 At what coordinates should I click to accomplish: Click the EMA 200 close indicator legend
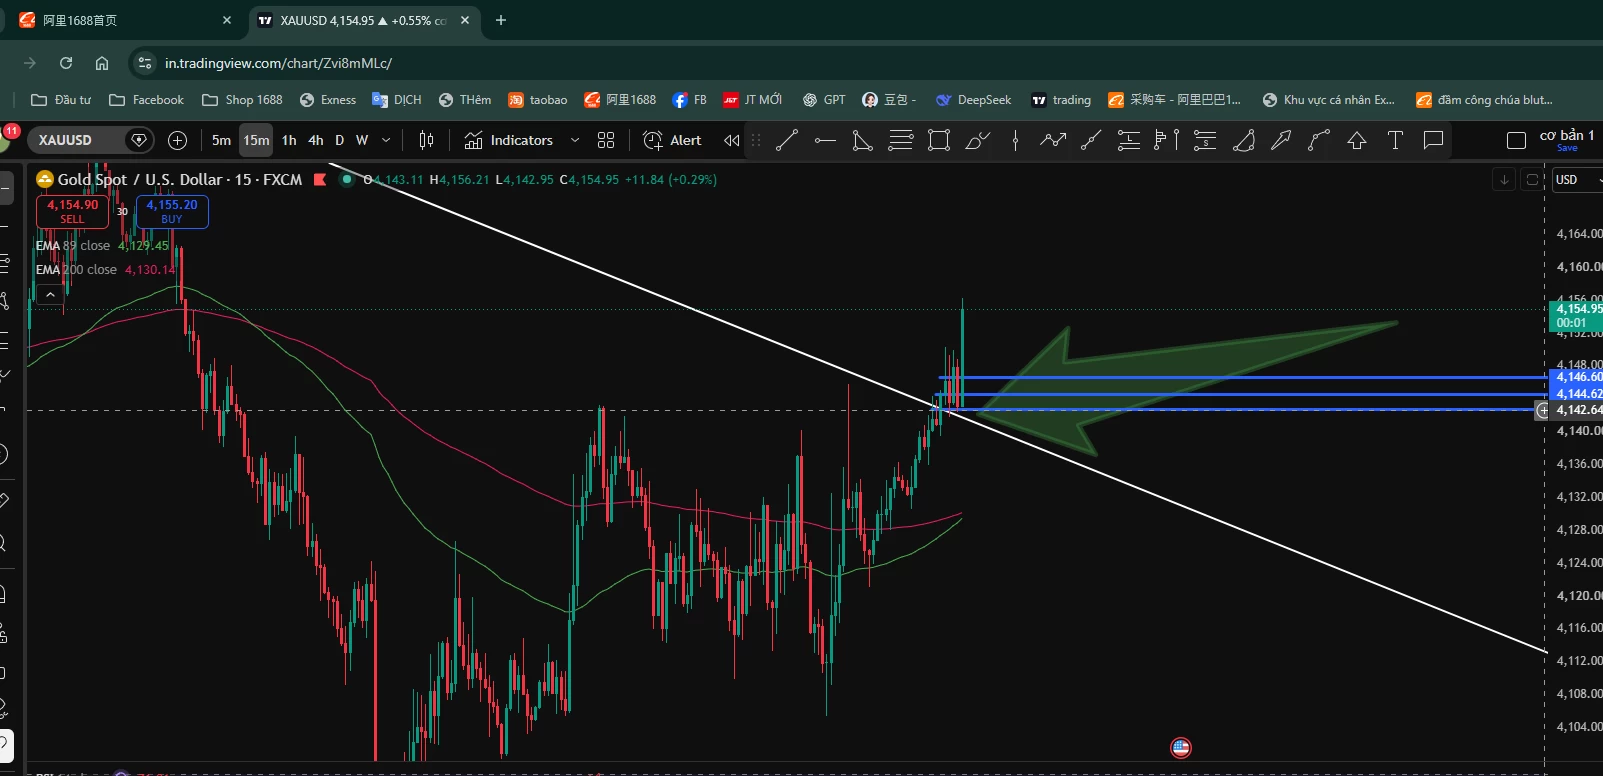(x=105, y=270)
